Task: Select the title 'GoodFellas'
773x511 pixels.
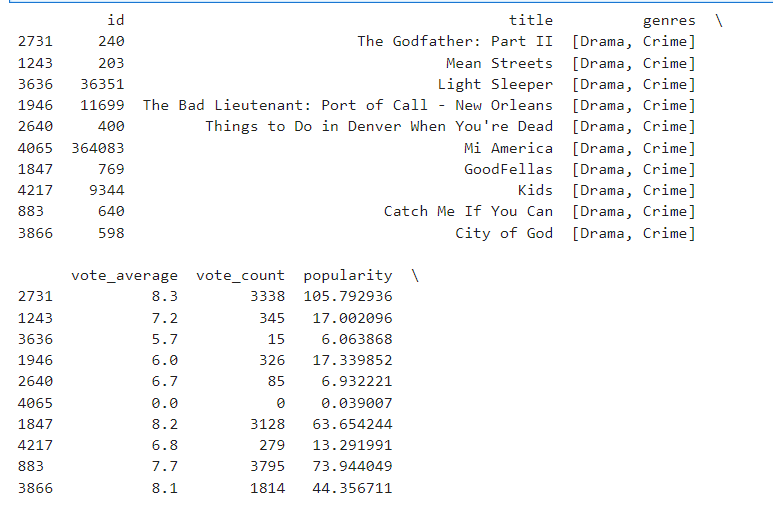Action: 508,170
